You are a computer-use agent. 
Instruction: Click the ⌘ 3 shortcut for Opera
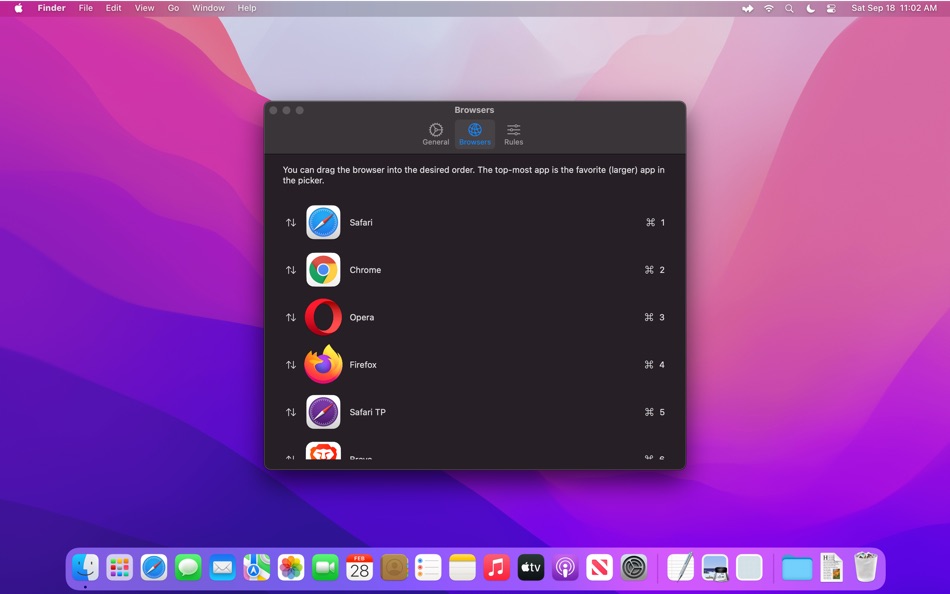pos(654,317)
